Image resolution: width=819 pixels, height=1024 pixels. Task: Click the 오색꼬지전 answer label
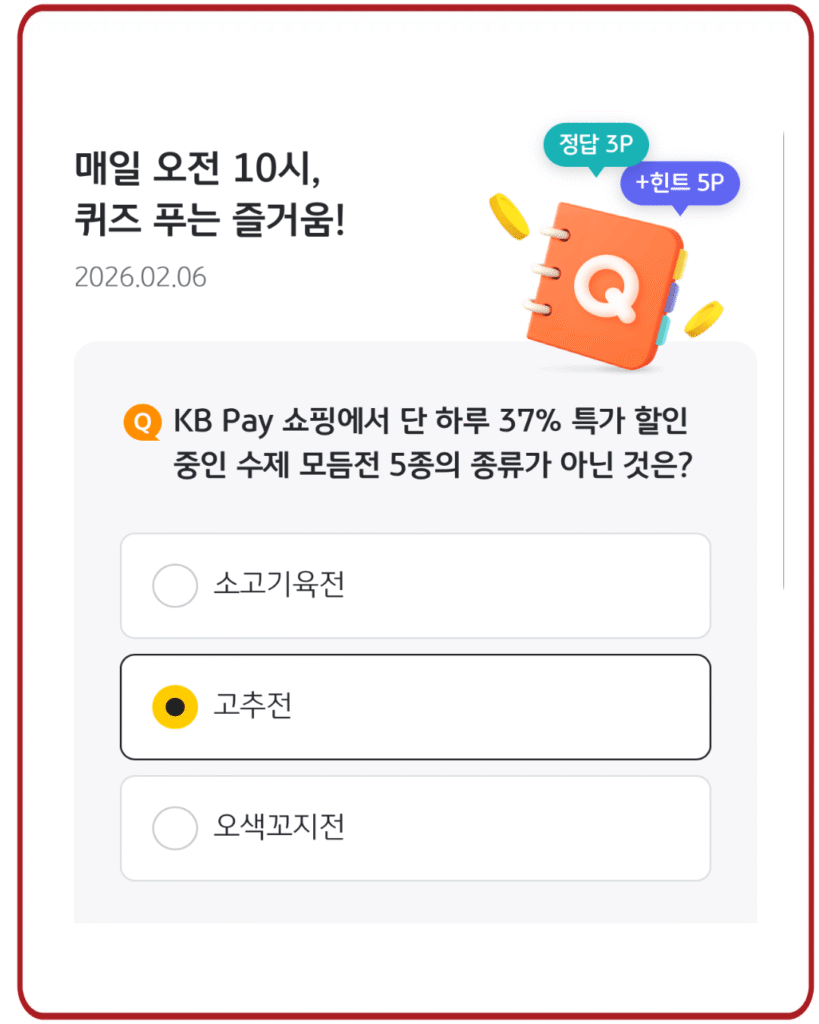tap(278, 828)
